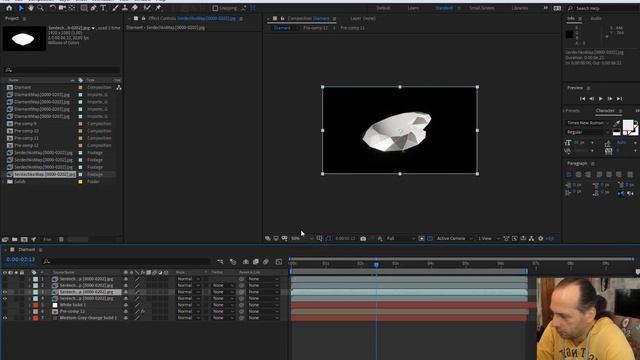Open the Graph Editor icon in timeline
The height and width of the screenshot is (360, 640).
279,262
